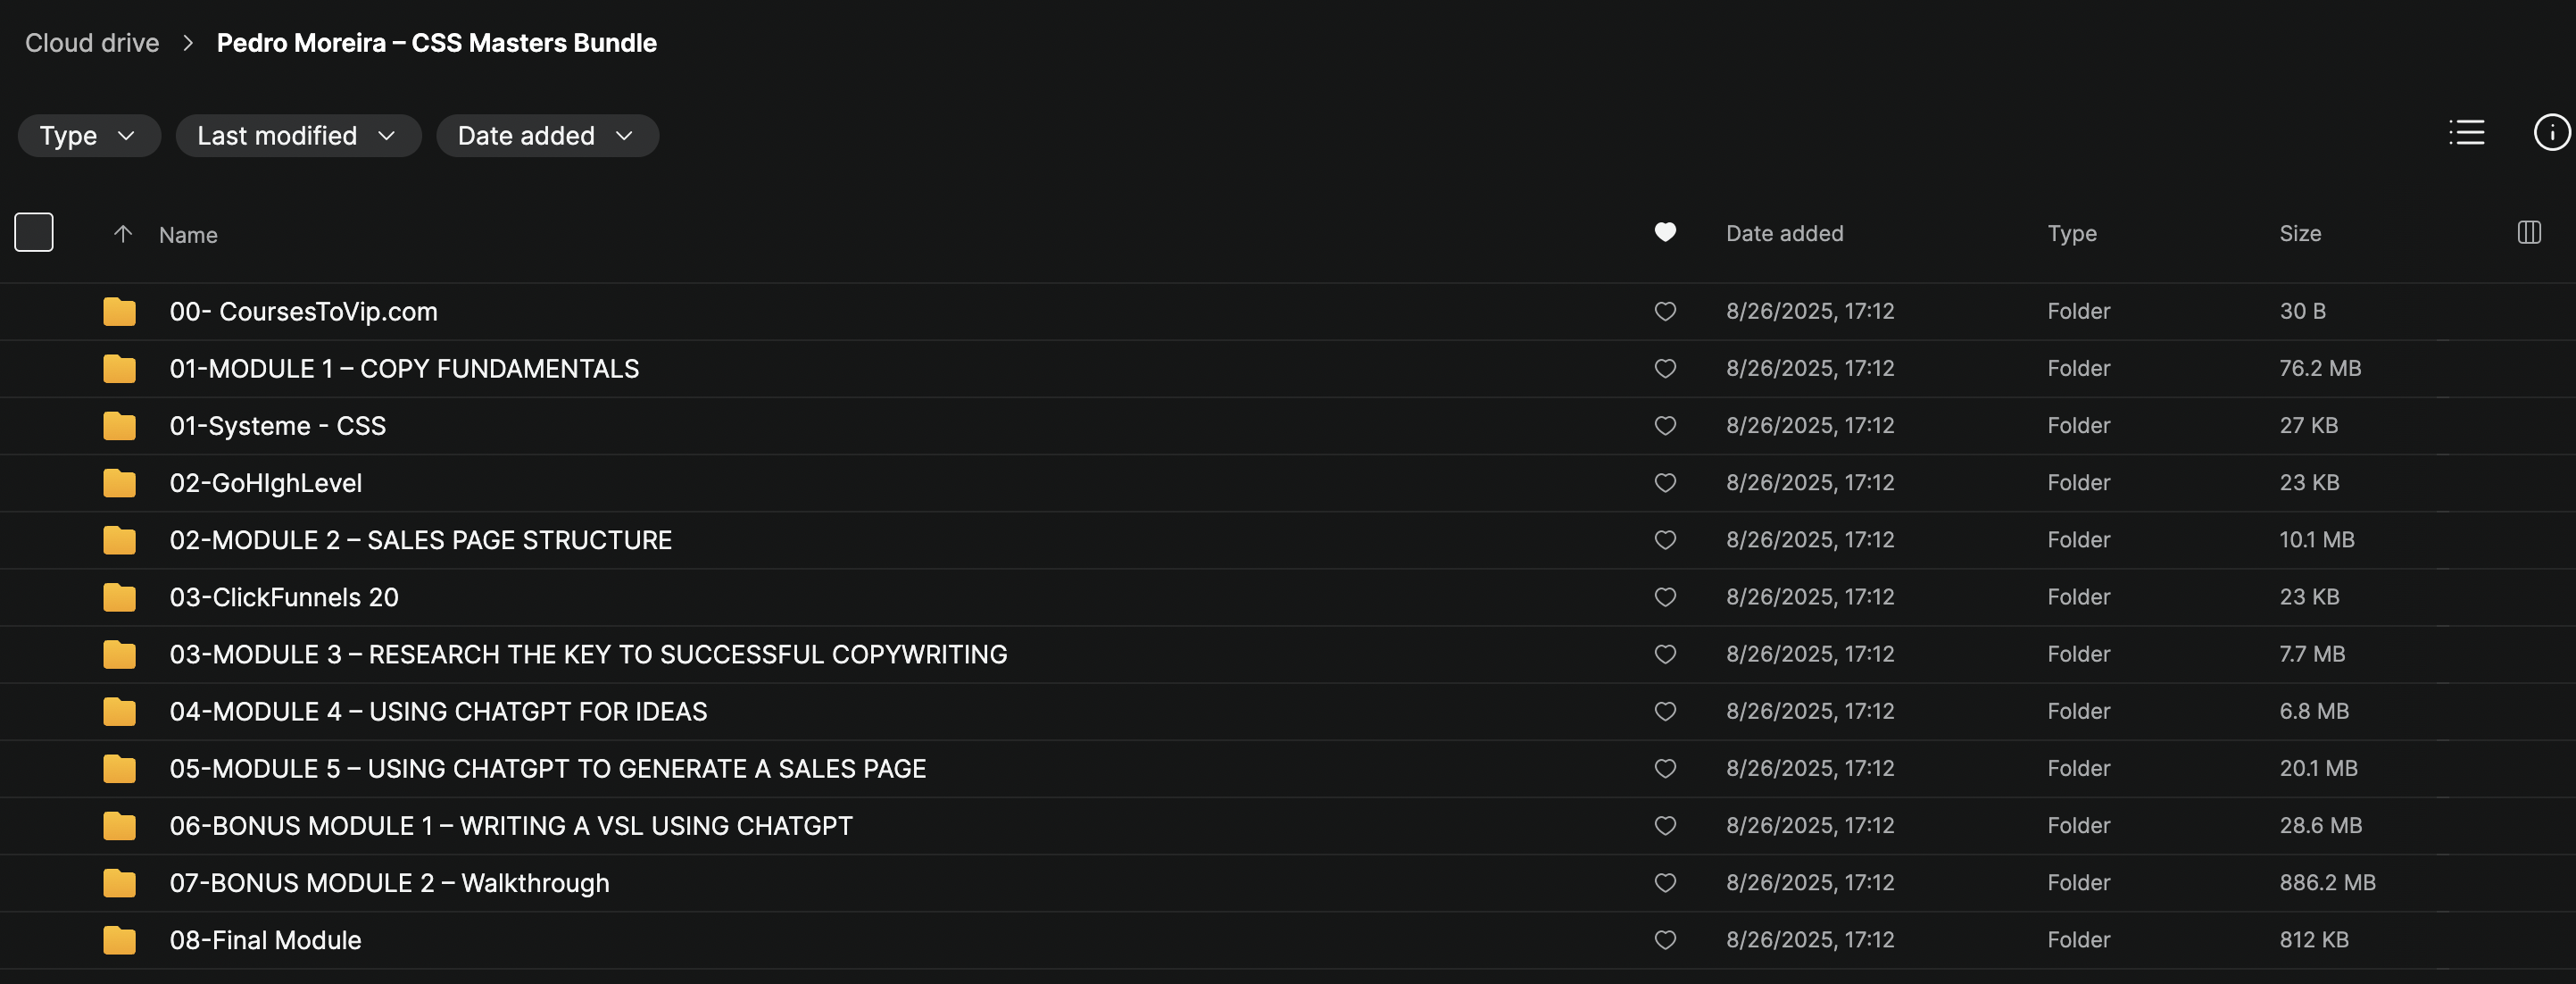Sort by the Date added column header

tap(1784, 233)
